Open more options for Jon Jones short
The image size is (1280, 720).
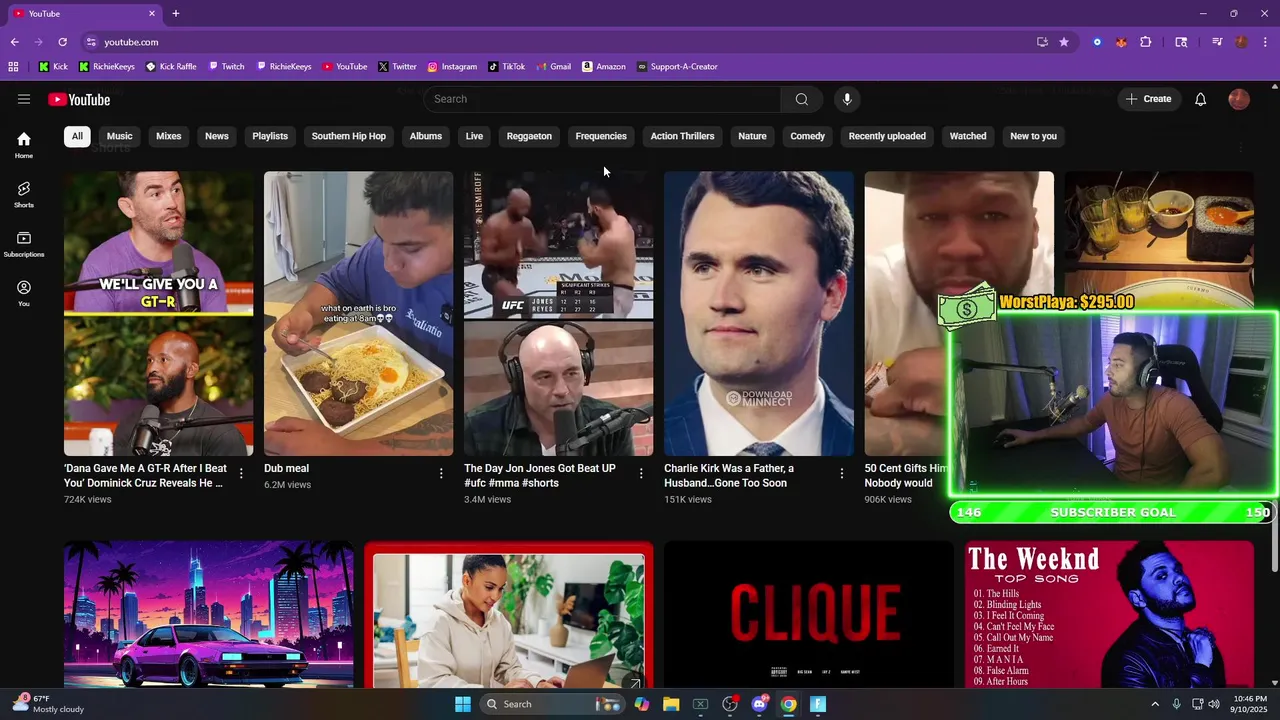(641, 474)
